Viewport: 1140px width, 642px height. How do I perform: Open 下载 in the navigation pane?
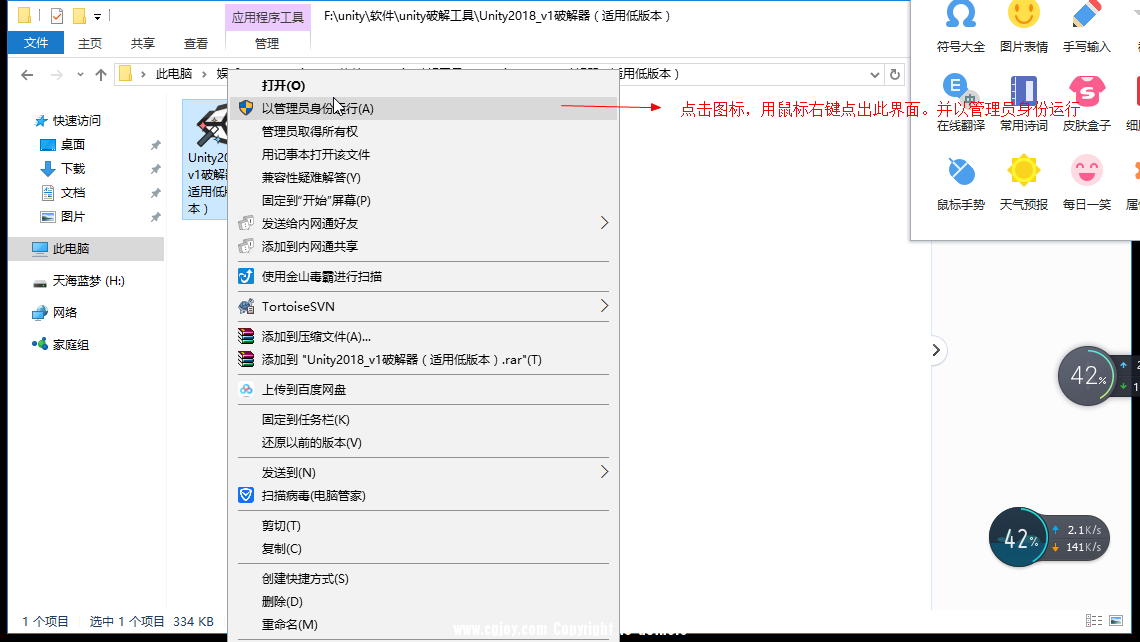coord(73,169)
